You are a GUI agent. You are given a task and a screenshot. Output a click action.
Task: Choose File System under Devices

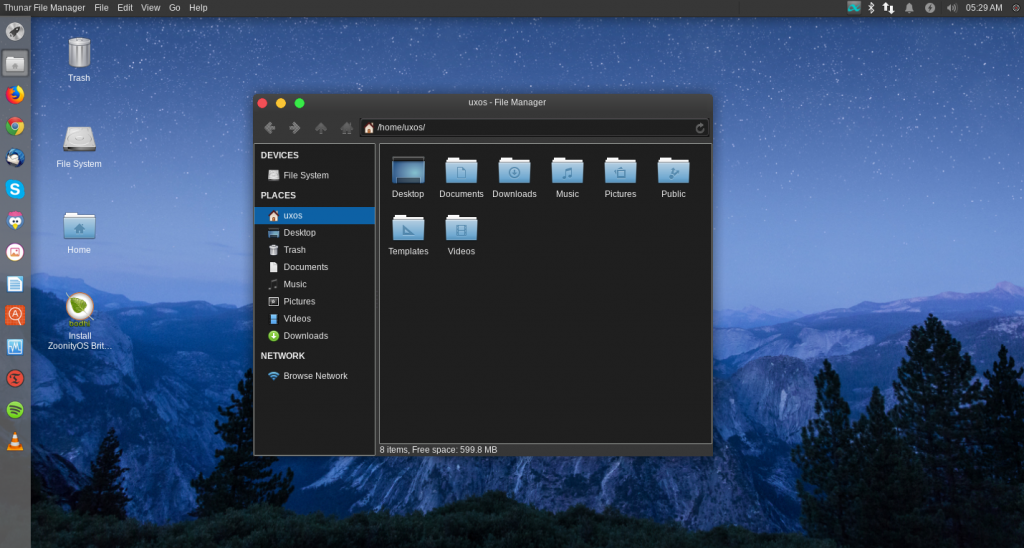coord(305,175)
